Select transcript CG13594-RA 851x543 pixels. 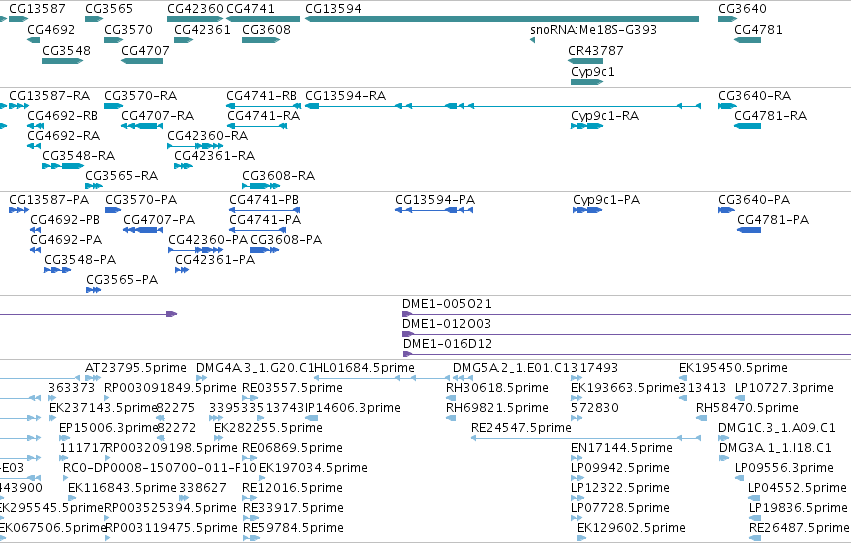tap(503, 106)
